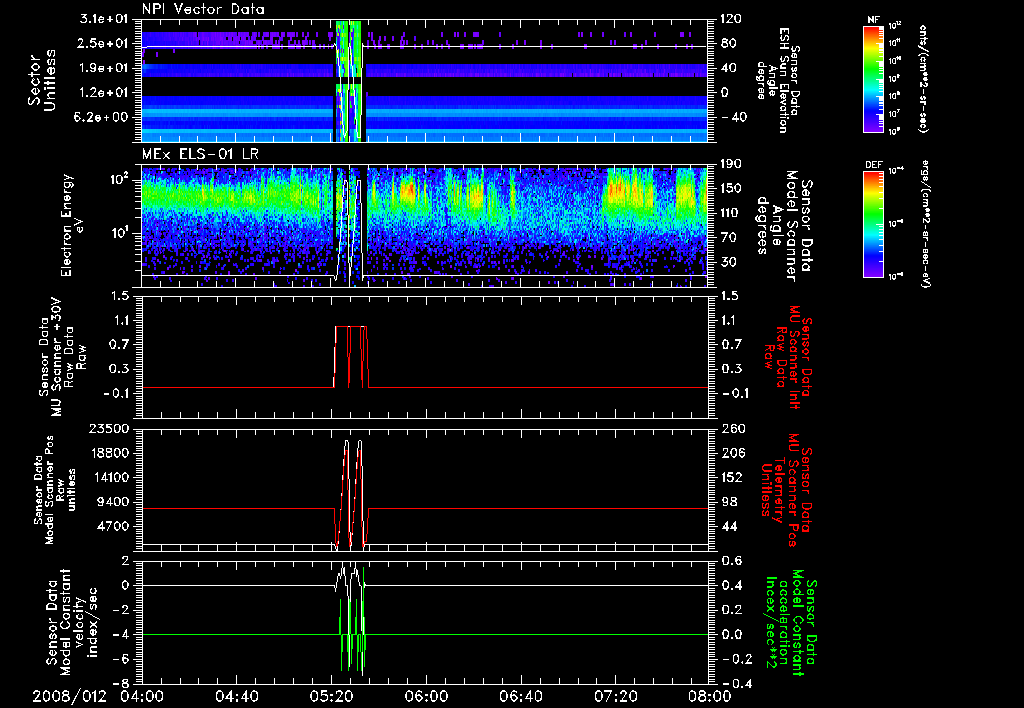This screenshot has width=1024, height=708.
Task: Click the 07:20 time axis label
Action: click(618, 696)
